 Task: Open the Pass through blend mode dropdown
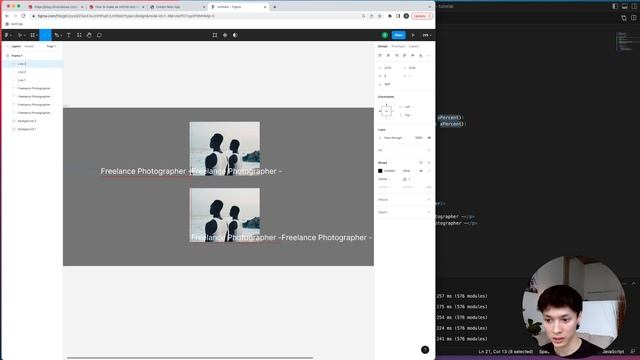[x=393, y=138]
